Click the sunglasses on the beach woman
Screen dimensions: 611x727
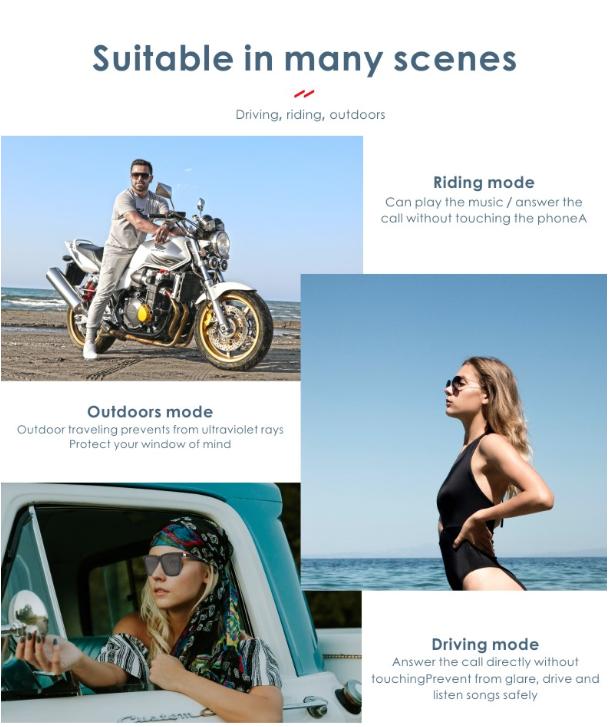[x=457, y=383]
